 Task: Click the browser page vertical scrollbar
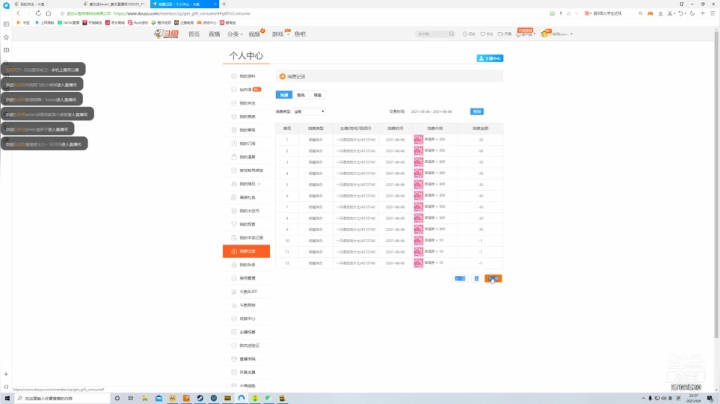click(716, 184)
